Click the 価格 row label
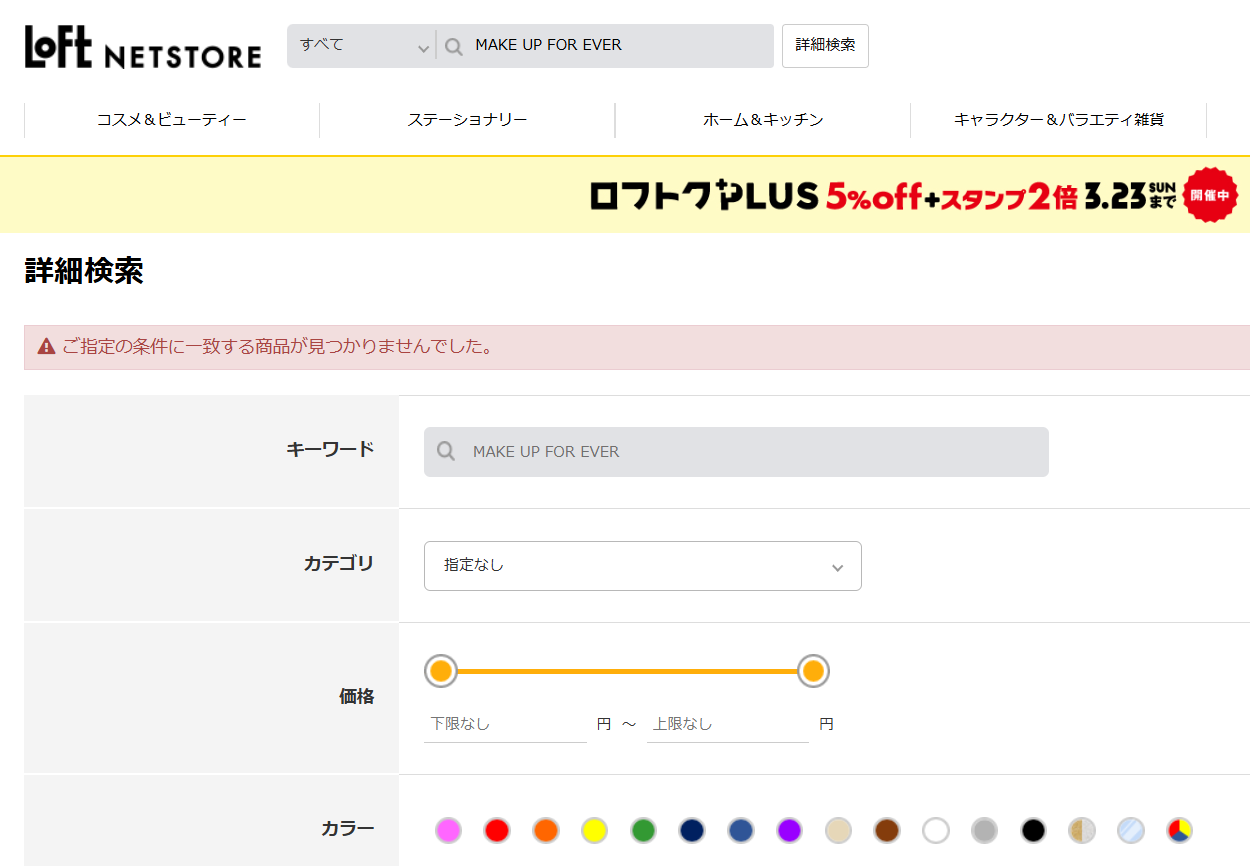The height and width of the screenshot is (866, 1250). pos(357,697)
